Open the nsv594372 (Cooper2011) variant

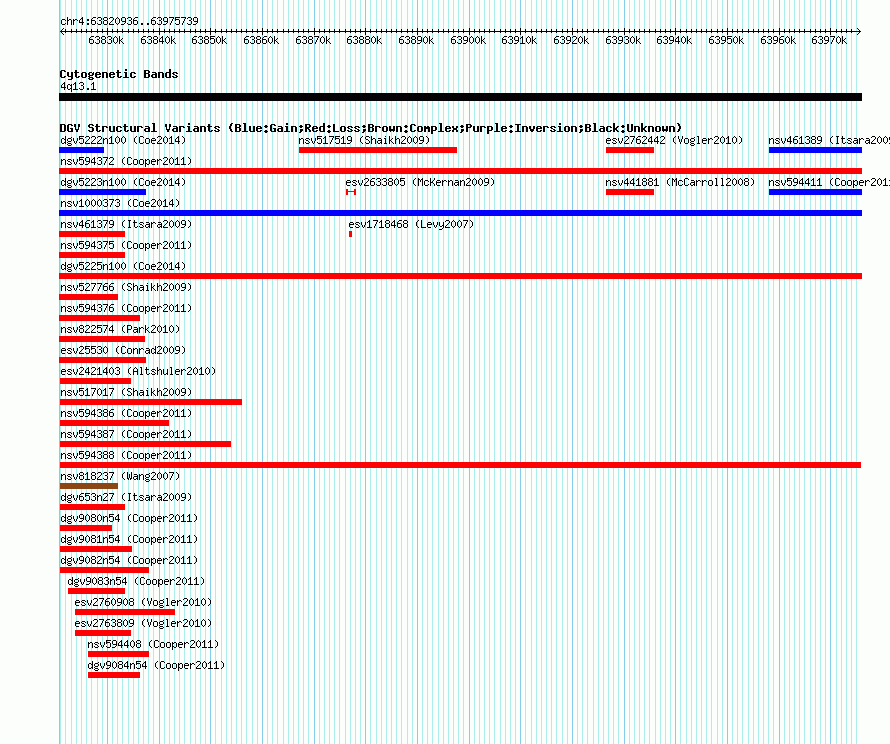[126, 161]
